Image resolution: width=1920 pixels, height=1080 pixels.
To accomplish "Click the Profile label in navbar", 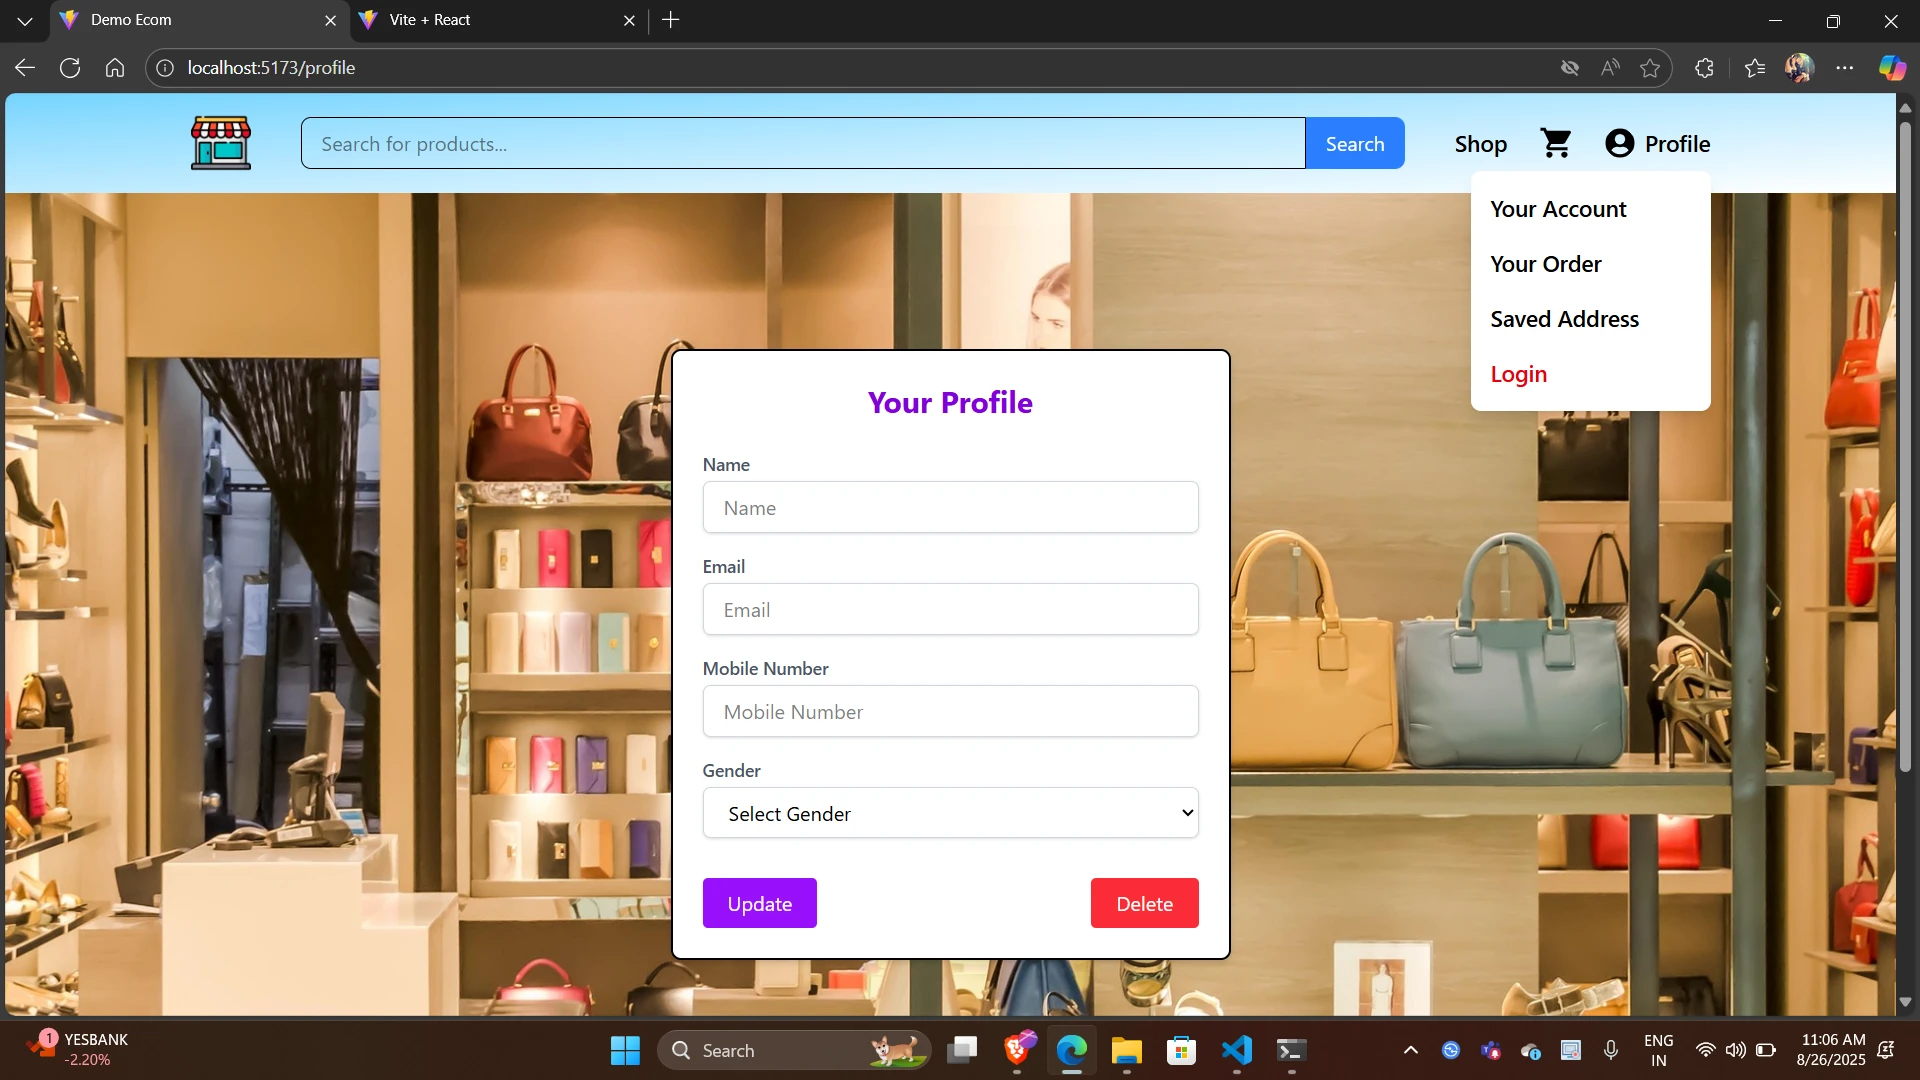I will pos(1677,144).
